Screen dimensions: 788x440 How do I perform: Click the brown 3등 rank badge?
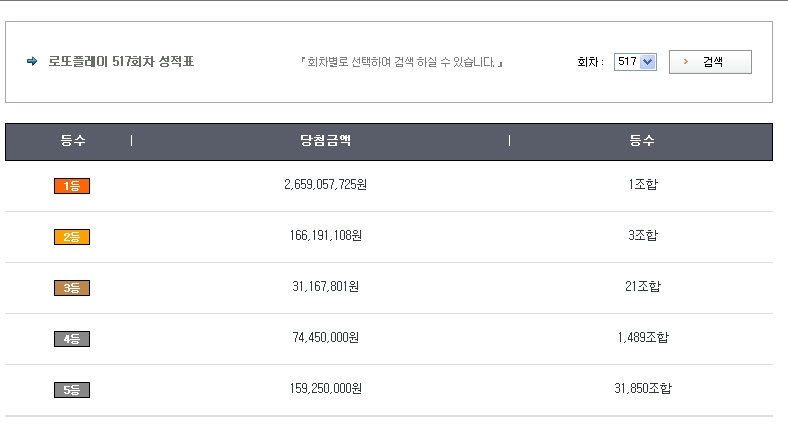tap(72, 288)
